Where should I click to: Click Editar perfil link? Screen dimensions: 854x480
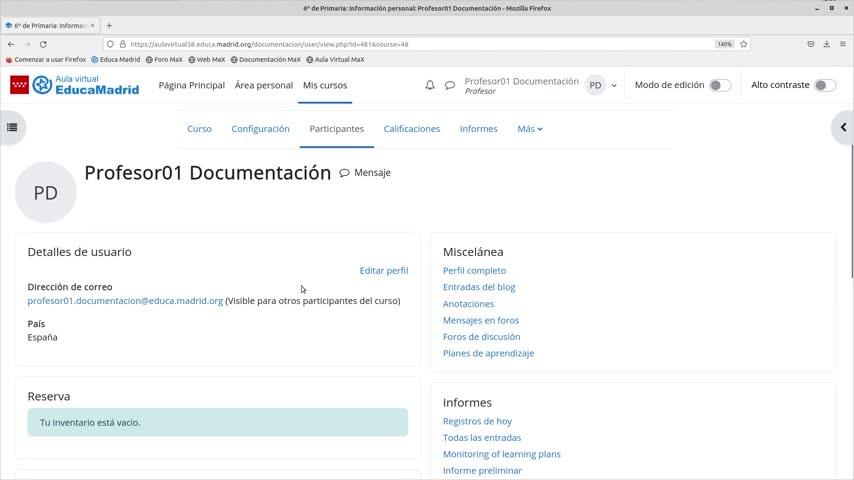384,270
